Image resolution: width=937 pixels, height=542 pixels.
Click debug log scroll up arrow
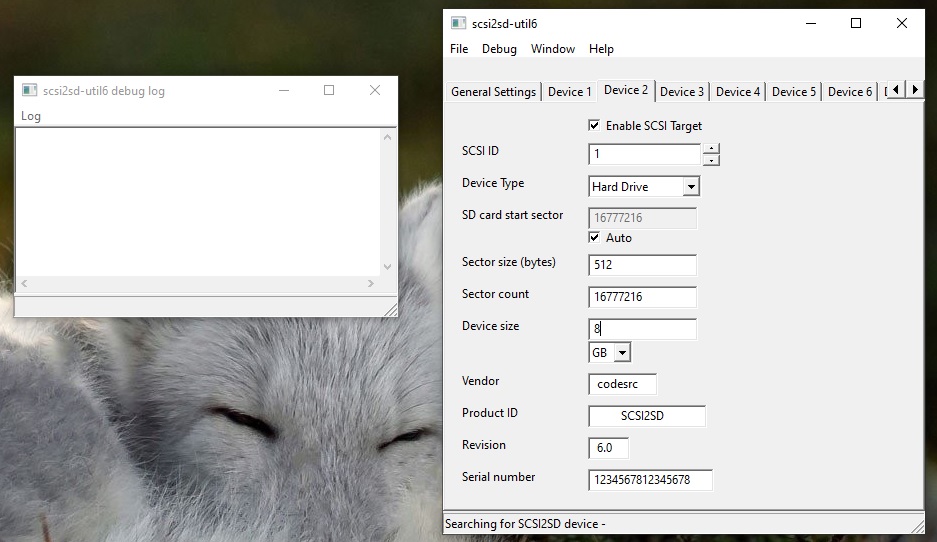(x=387, y=137)
